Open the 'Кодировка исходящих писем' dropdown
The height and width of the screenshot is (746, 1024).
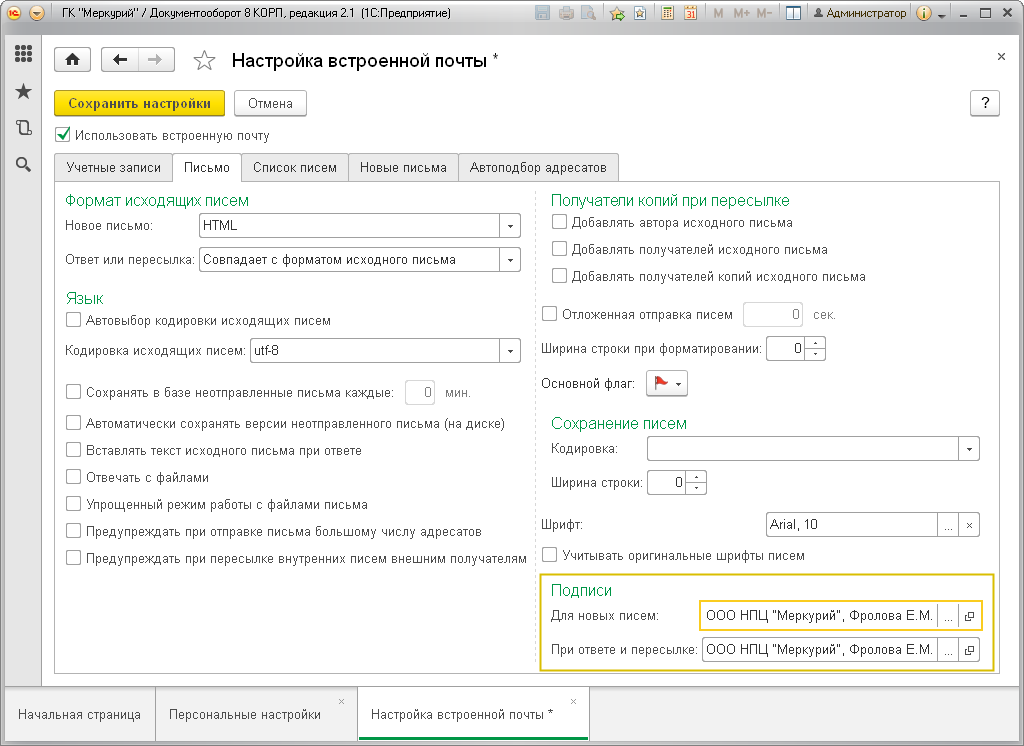[510, 351]
